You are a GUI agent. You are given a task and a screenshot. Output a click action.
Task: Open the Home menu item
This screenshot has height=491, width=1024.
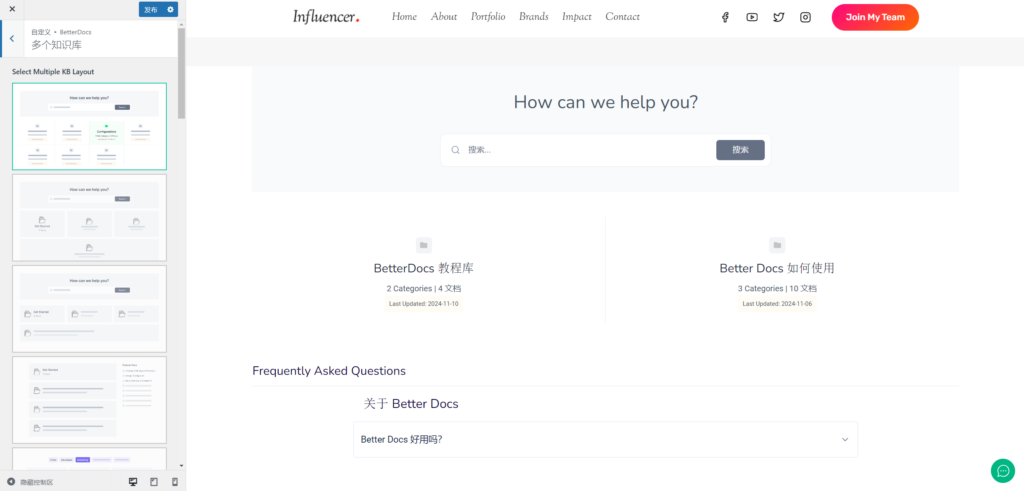[x=404, y=17]
